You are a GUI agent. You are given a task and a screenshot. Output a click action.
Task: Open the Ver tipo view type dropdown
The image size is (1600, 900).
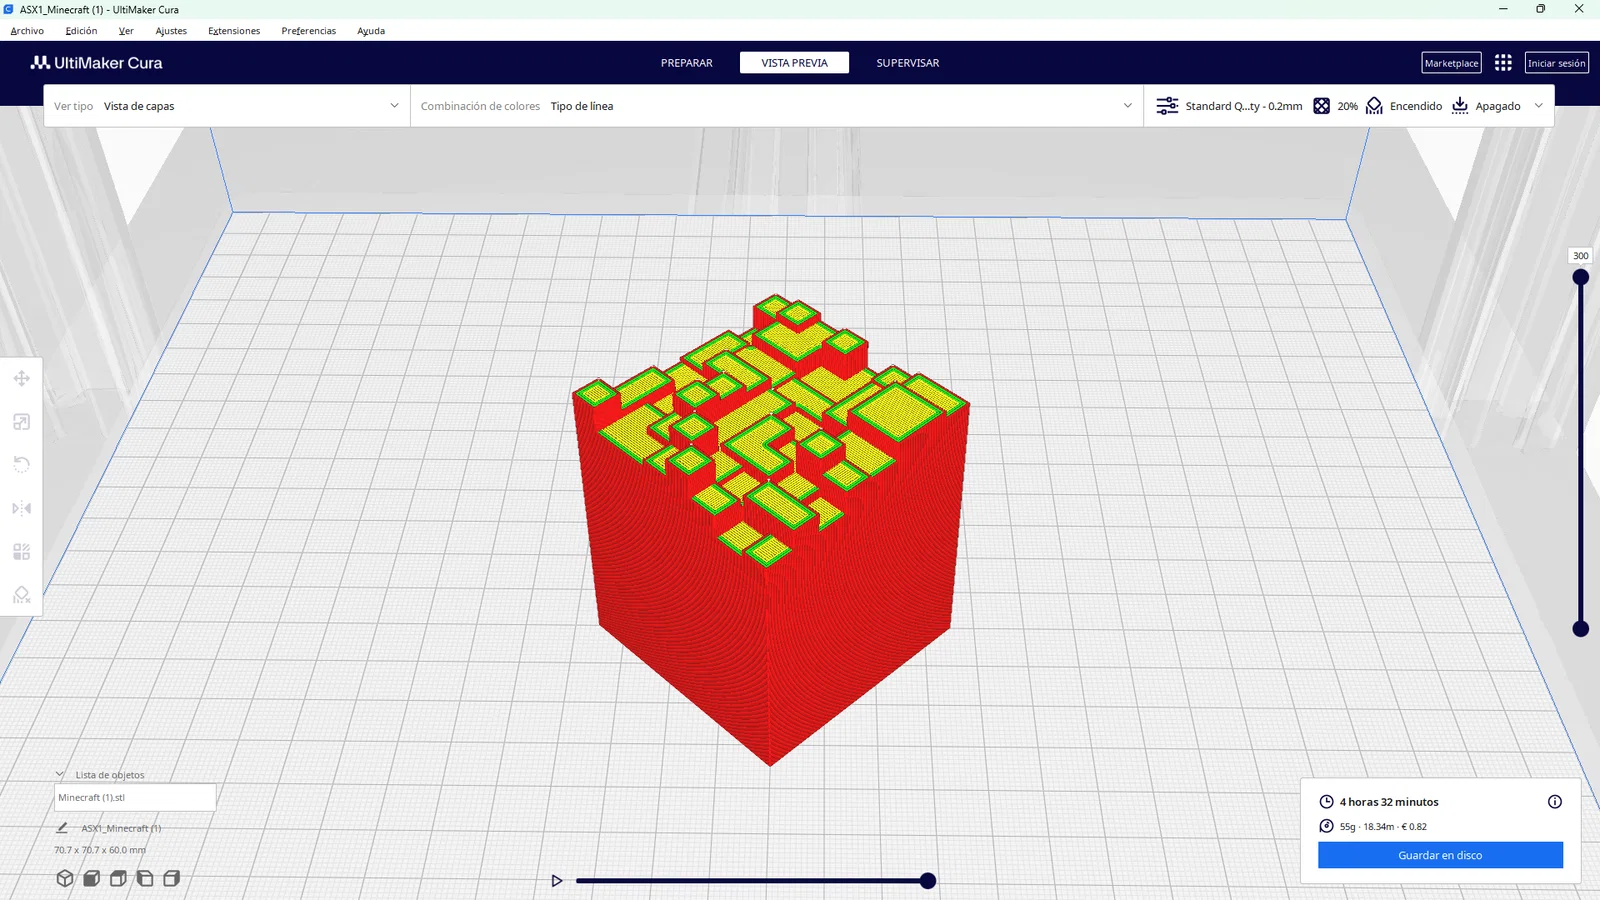pyautogui.click(x=227, y=106)
